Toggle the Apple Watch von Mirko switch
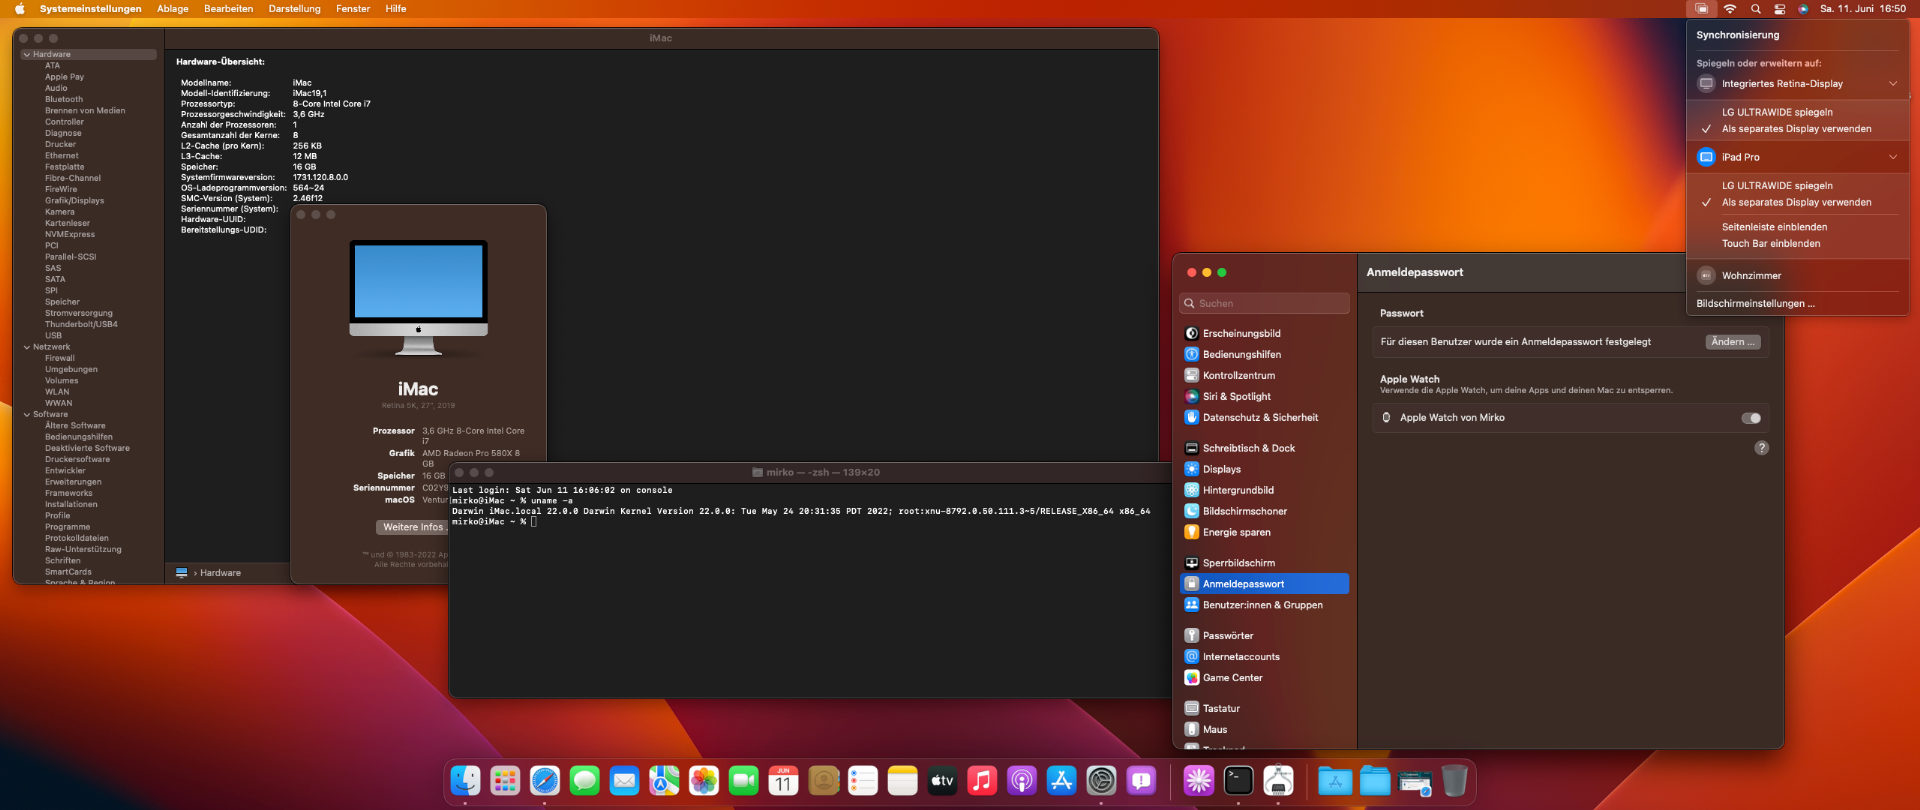 tap(1751, 418)
